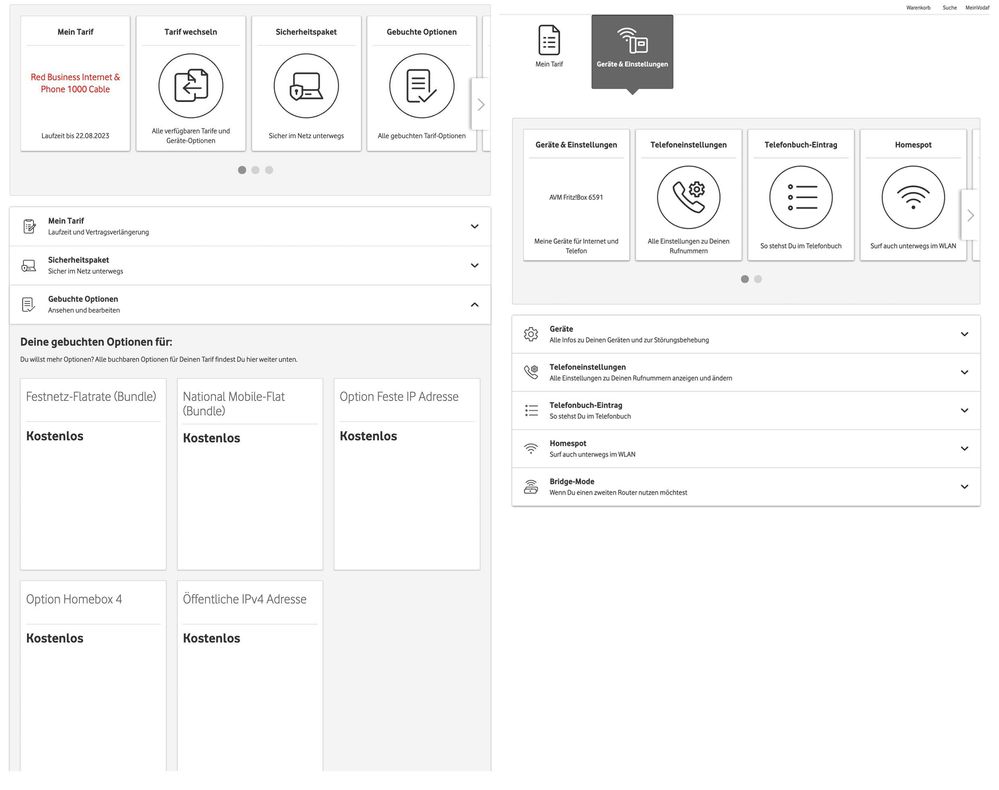
Task: Switch to Geräte & Einstellungen tab label
Action: pyautogui.click(x=632, y=64)
